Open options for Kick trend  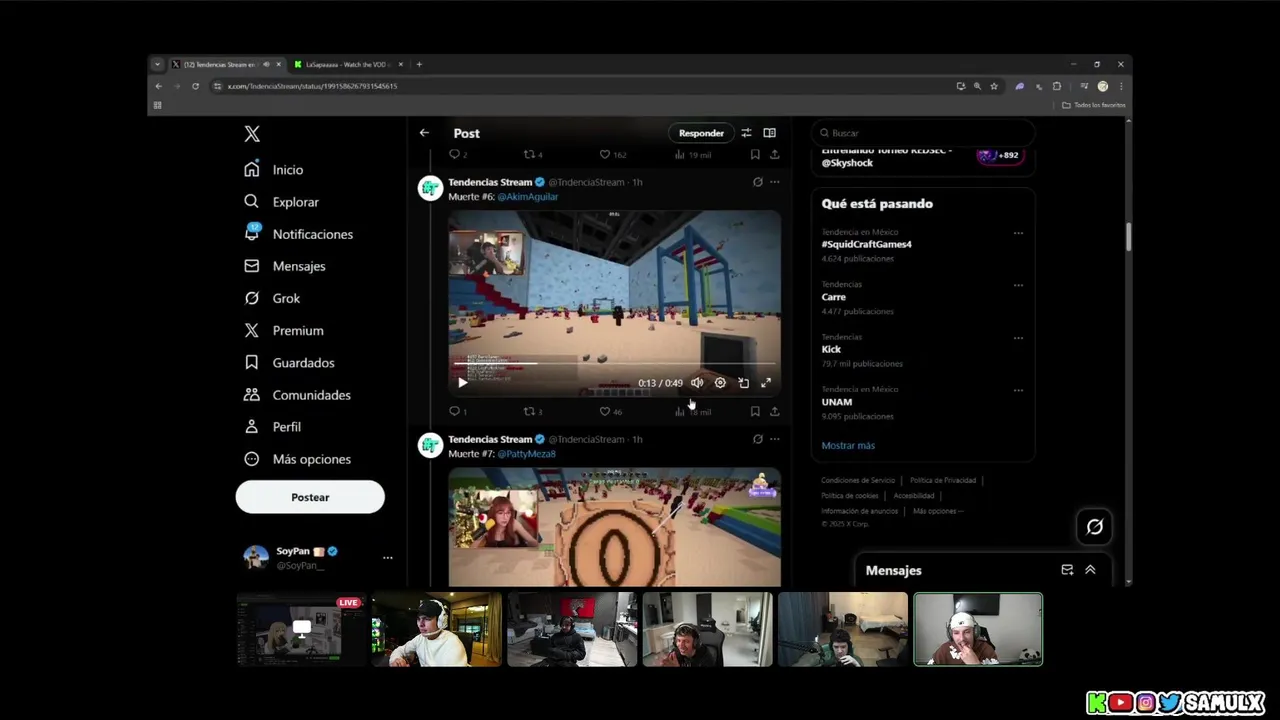(x=1018, y=338)
